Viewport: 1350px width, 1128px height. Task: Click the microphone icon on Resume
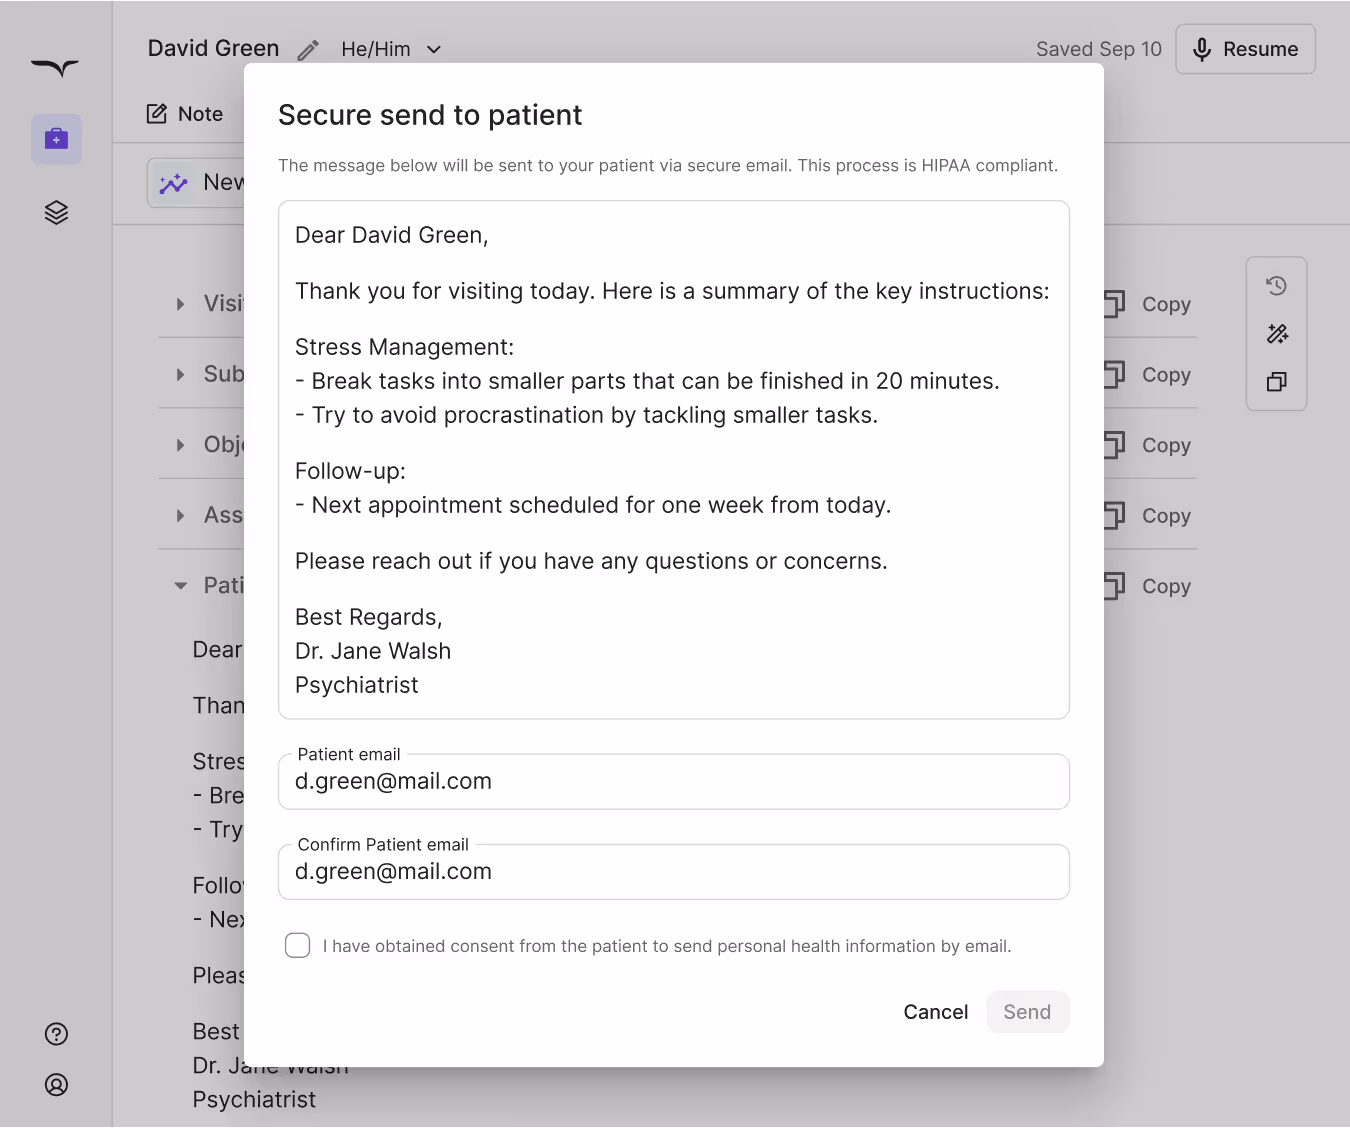tap(1201, 49)
